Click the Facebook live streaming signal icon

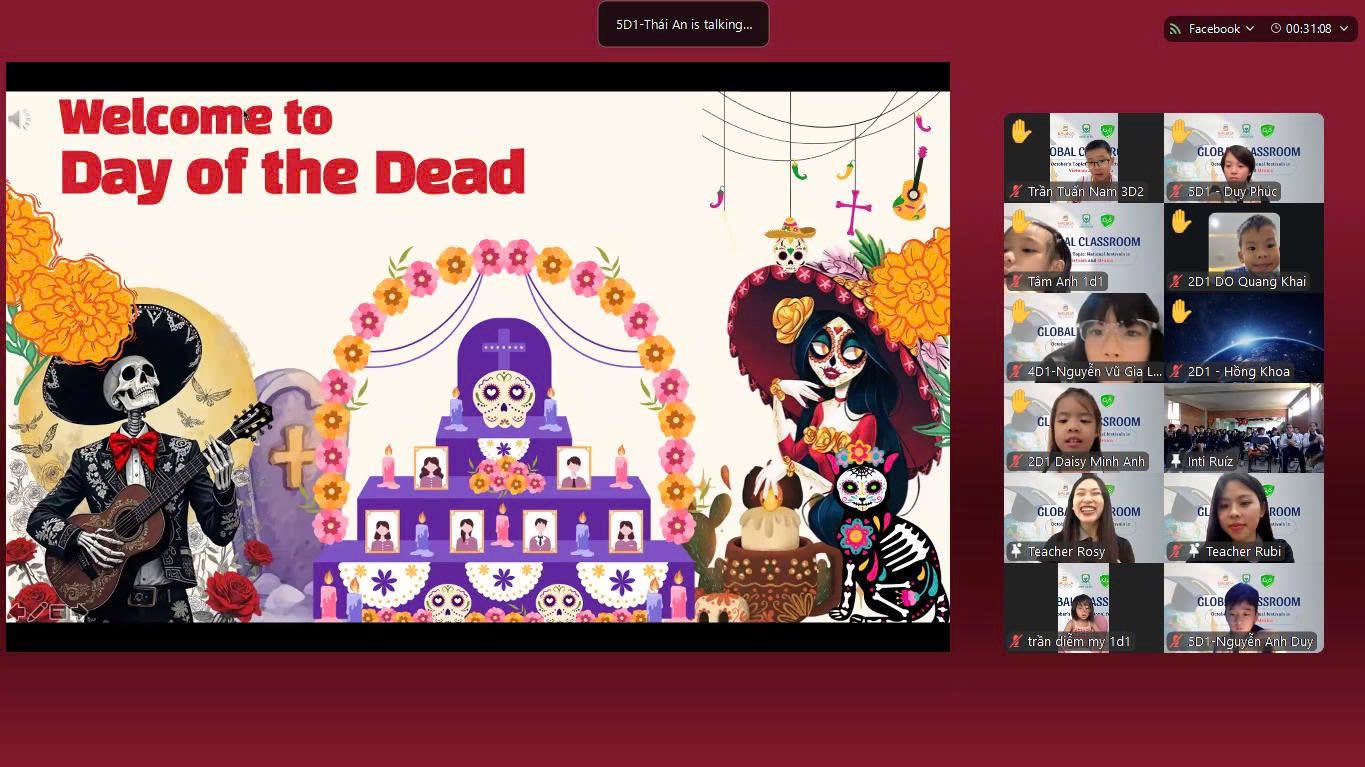coord(1176,29)
